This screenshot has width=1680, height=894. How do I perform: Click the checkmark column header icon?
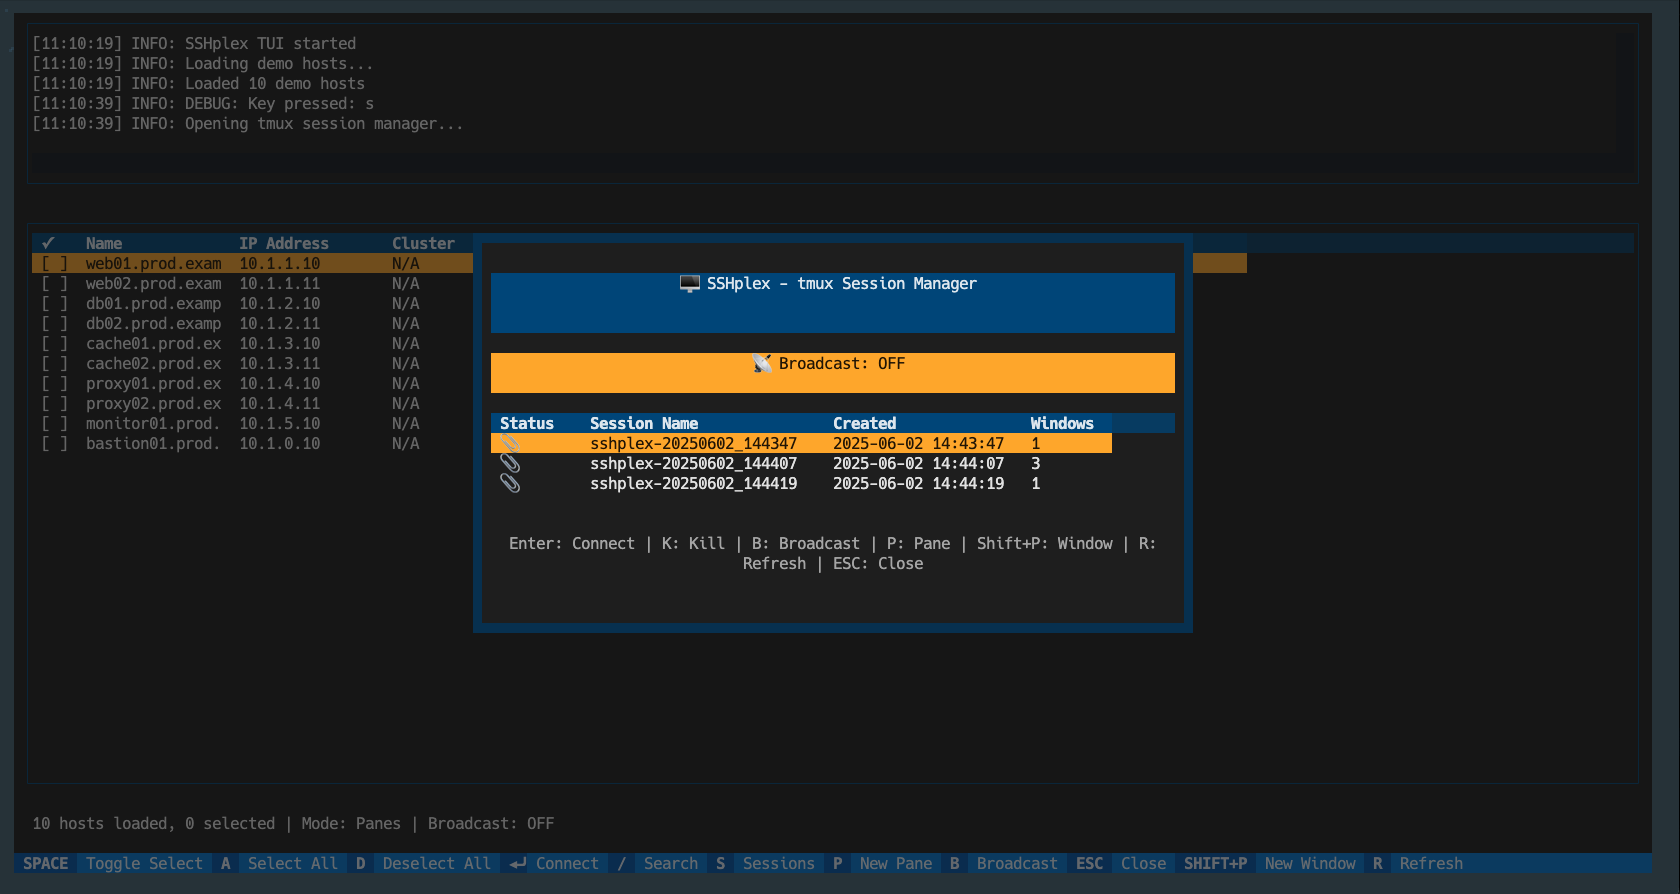[48, 243]
